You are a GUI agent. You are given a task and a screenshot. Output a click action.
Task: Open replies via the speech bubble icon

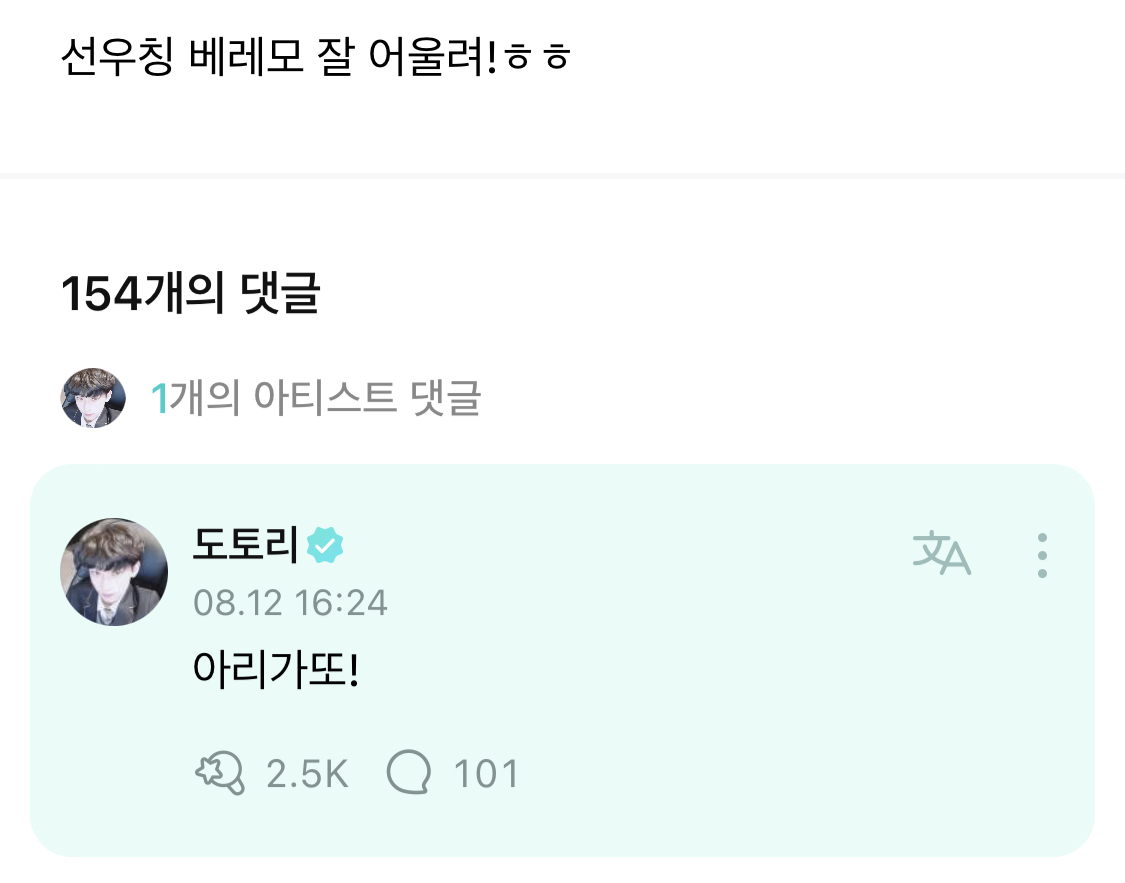pyautogui.click(x=408, y=773)
